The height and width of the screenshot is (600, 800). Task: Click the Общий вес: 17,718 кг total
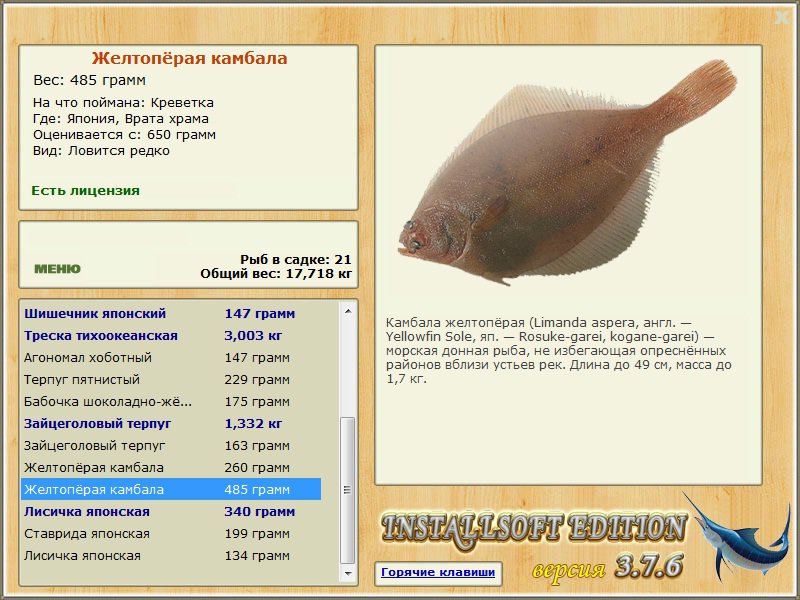pyautogui.click(x=276, y=274)
